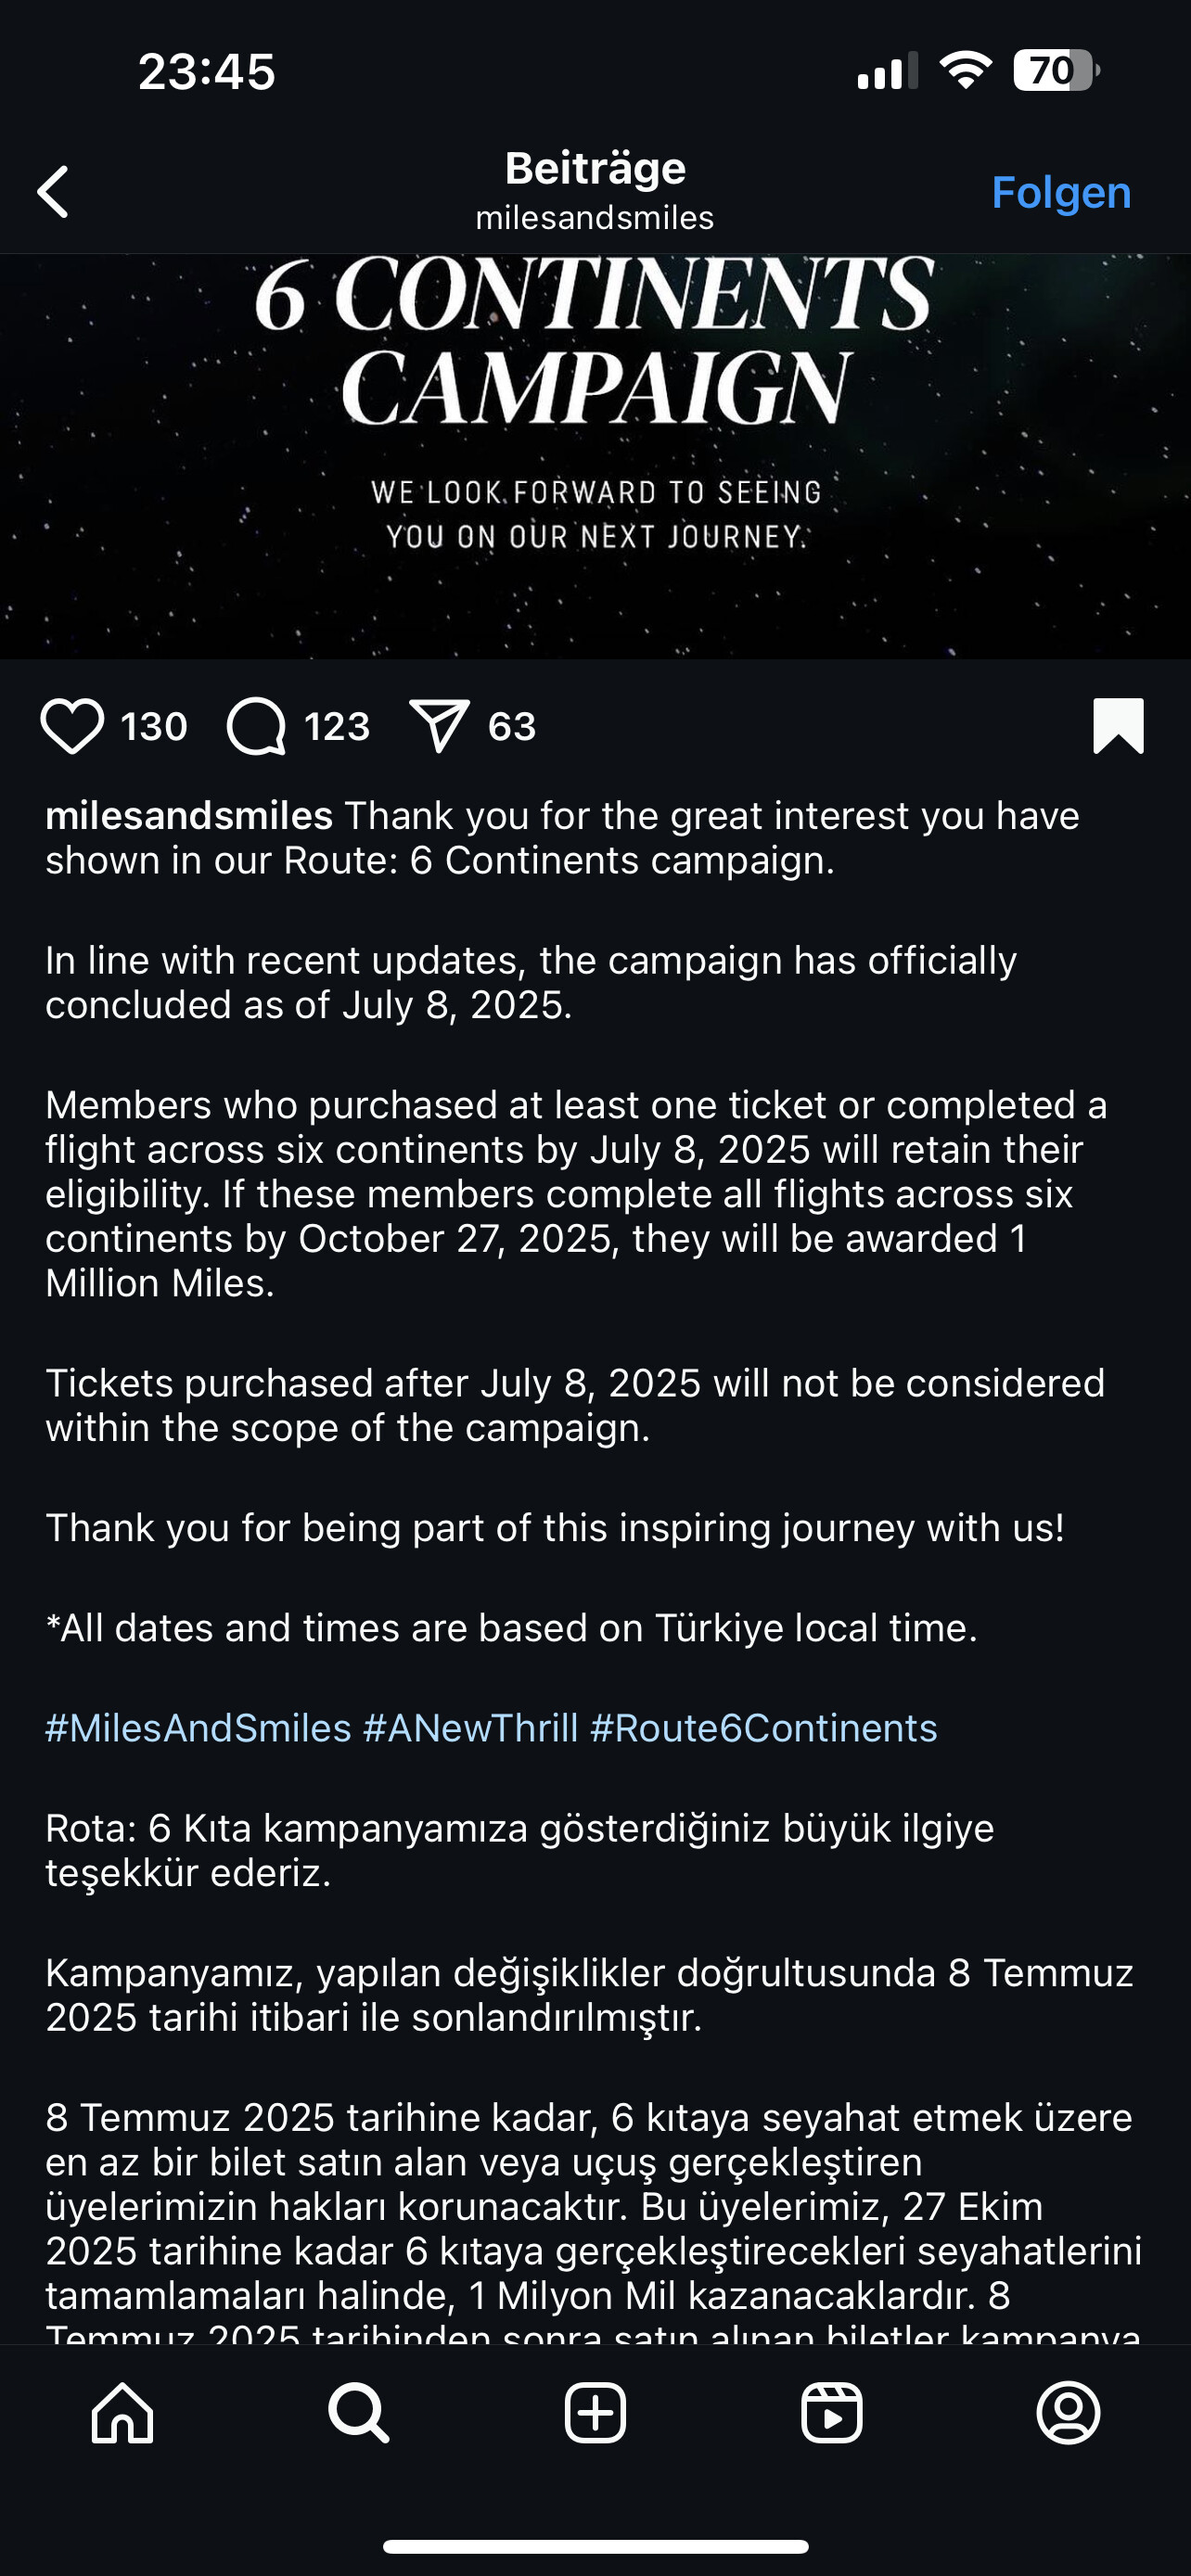The image size is (1191, 2576).
Task: Tap the Folgen follow button
Action: point(1061,192)
